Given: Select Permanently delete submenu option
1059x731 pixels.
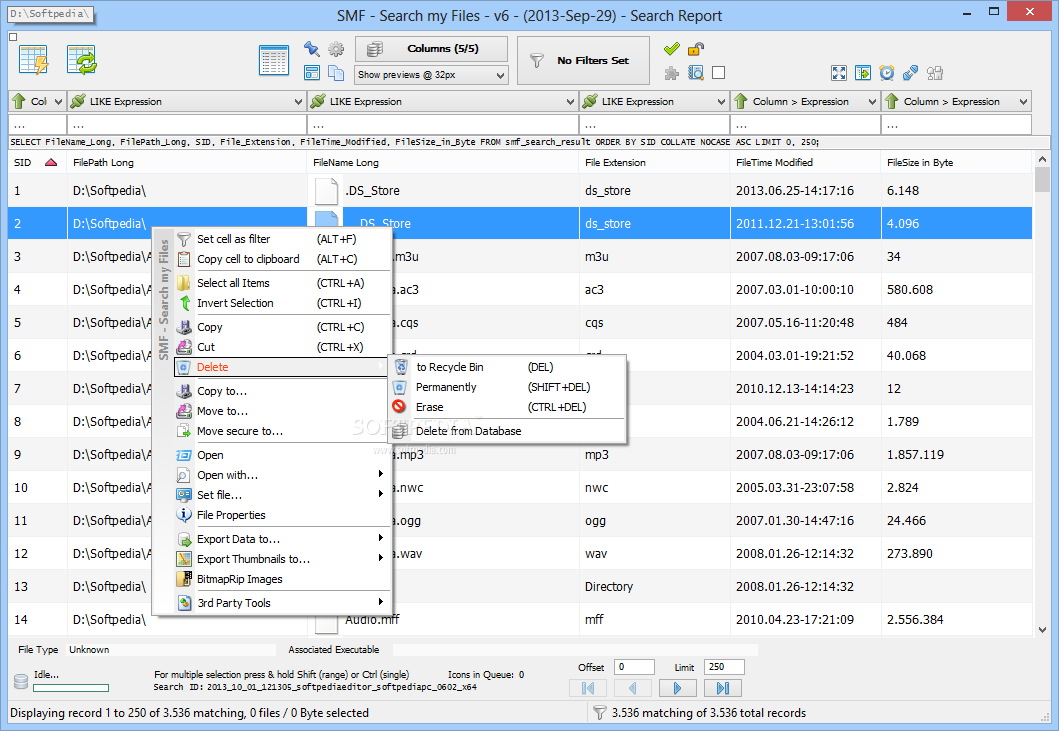Looking at the screenshot, I should (507, 387).
